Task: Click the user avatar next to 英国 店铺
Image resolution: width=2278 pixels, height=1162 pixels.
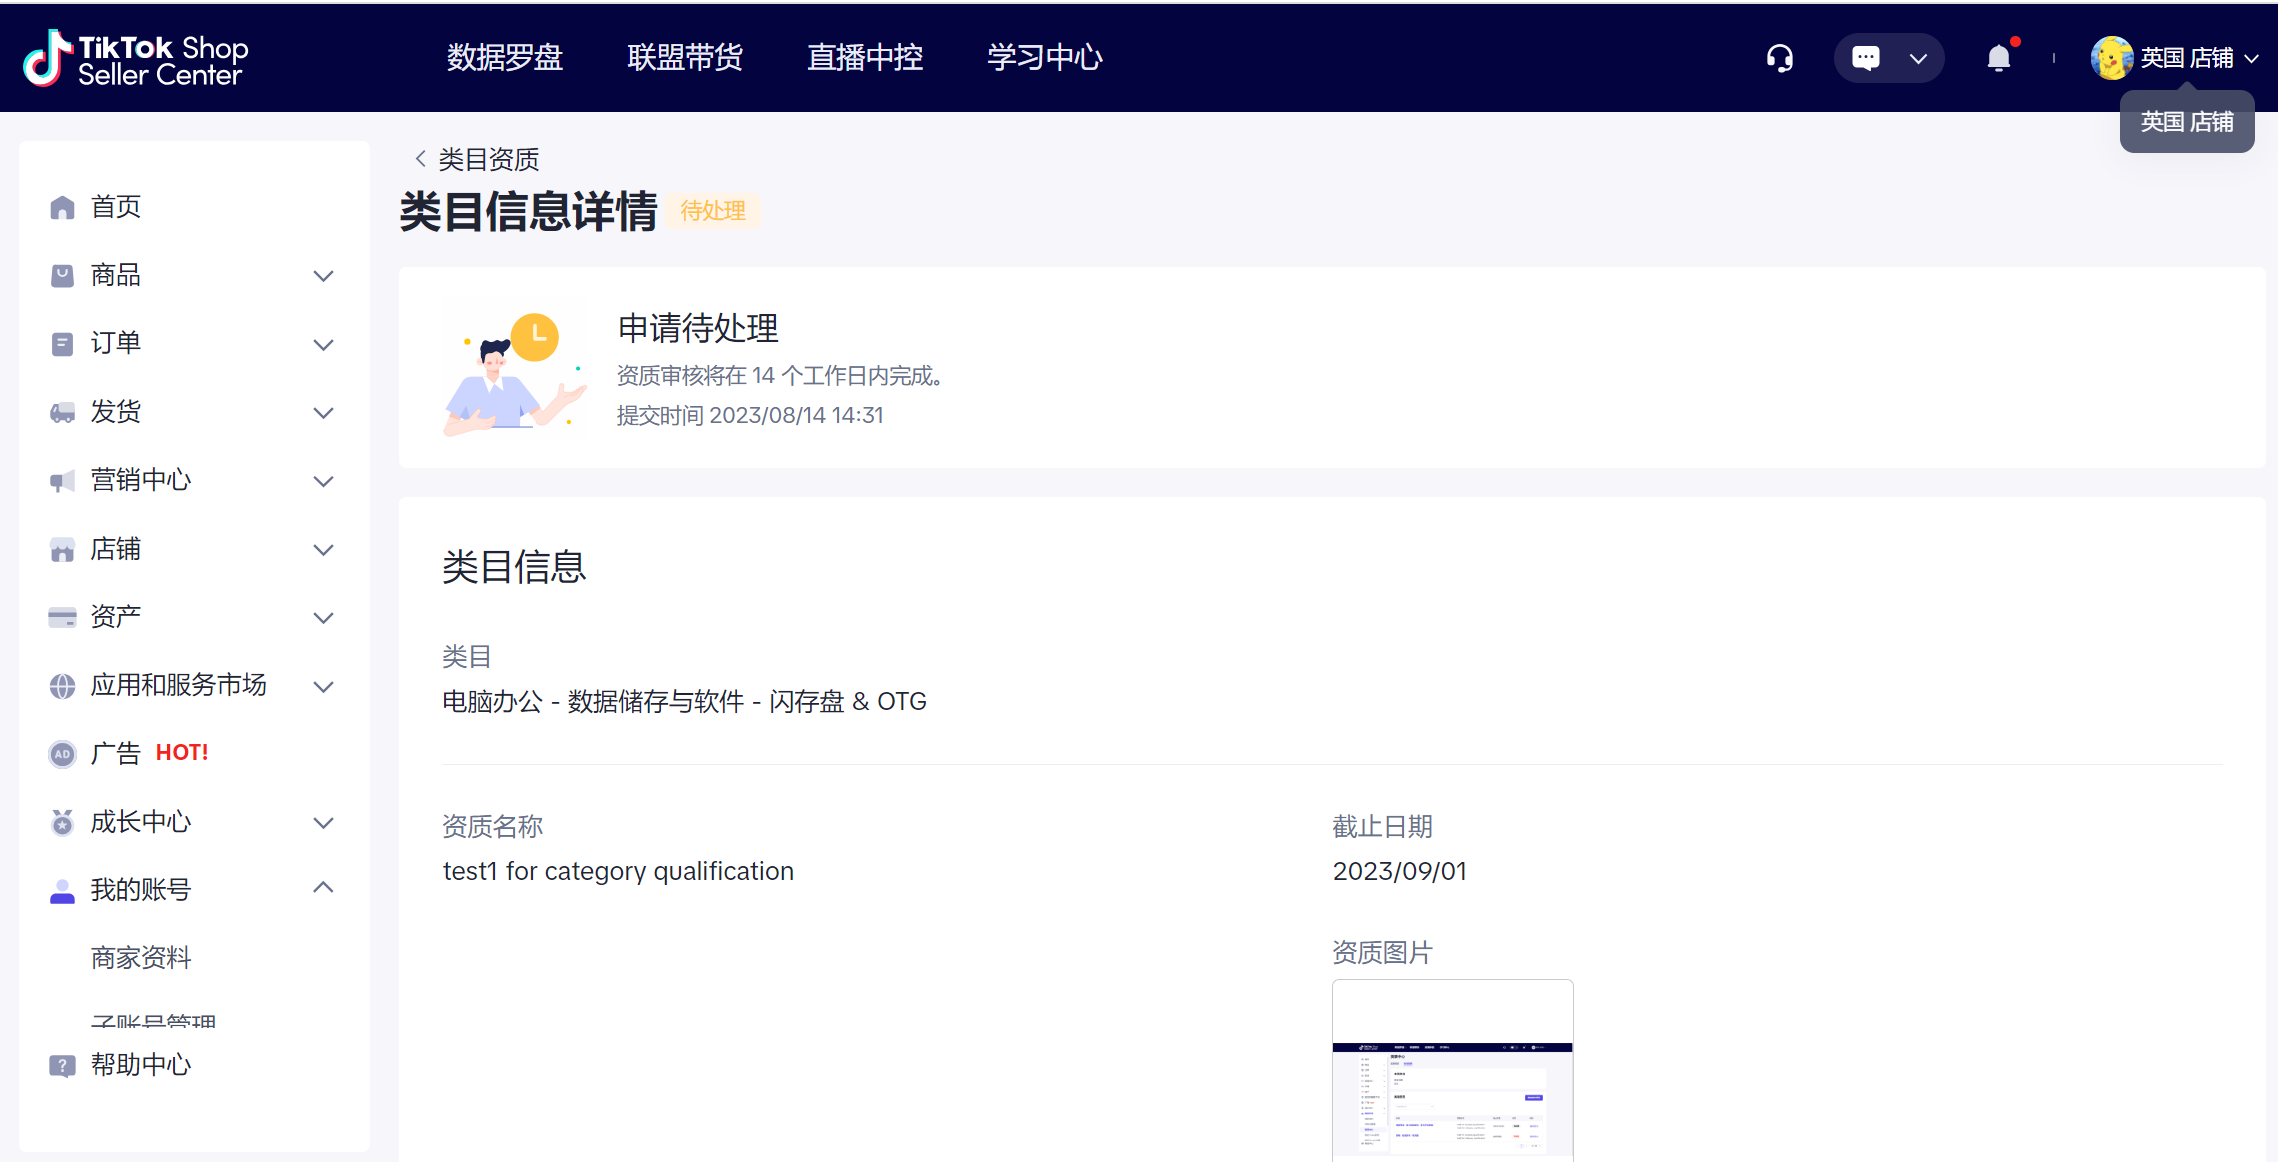Action: (x=2111, y=58)
